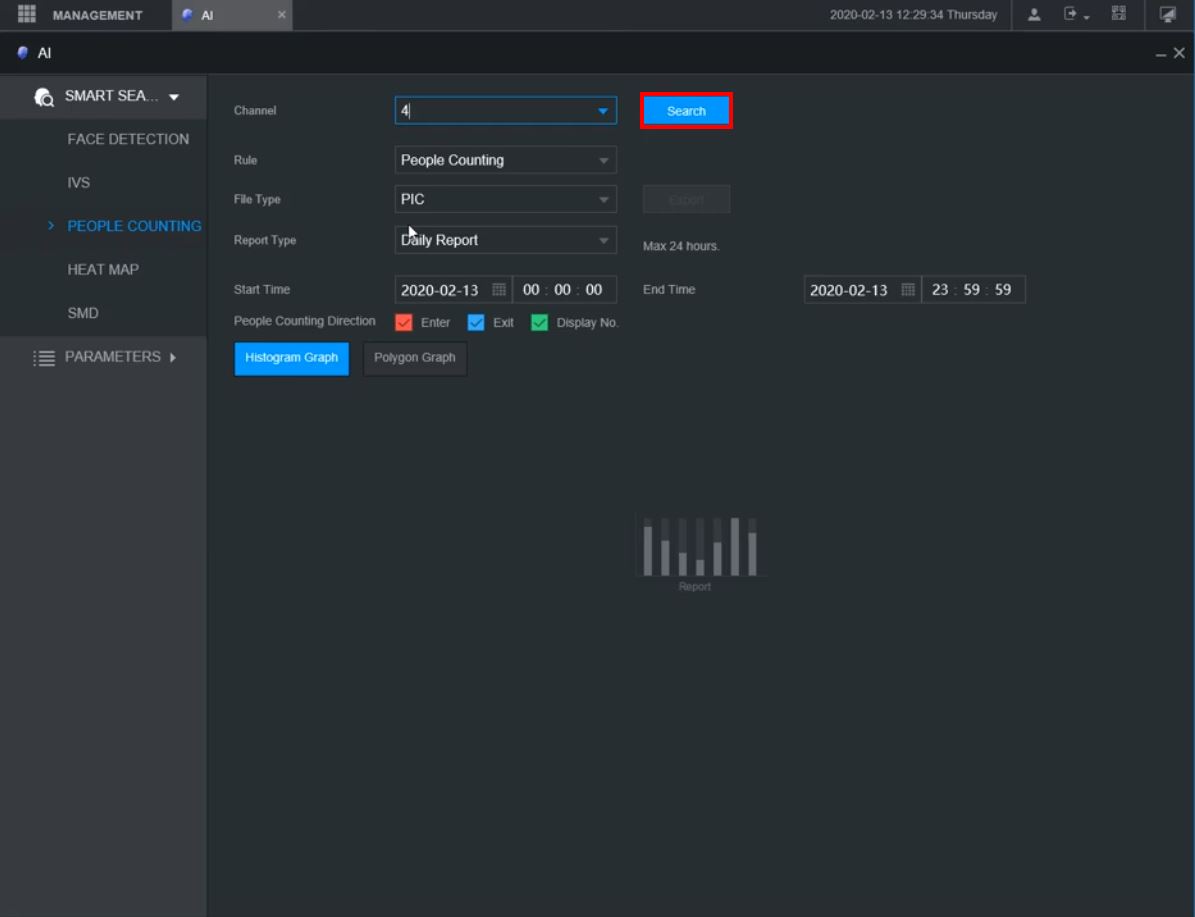Expand the Rule dropdown list
1195x917 pixels.
point(603,160)
